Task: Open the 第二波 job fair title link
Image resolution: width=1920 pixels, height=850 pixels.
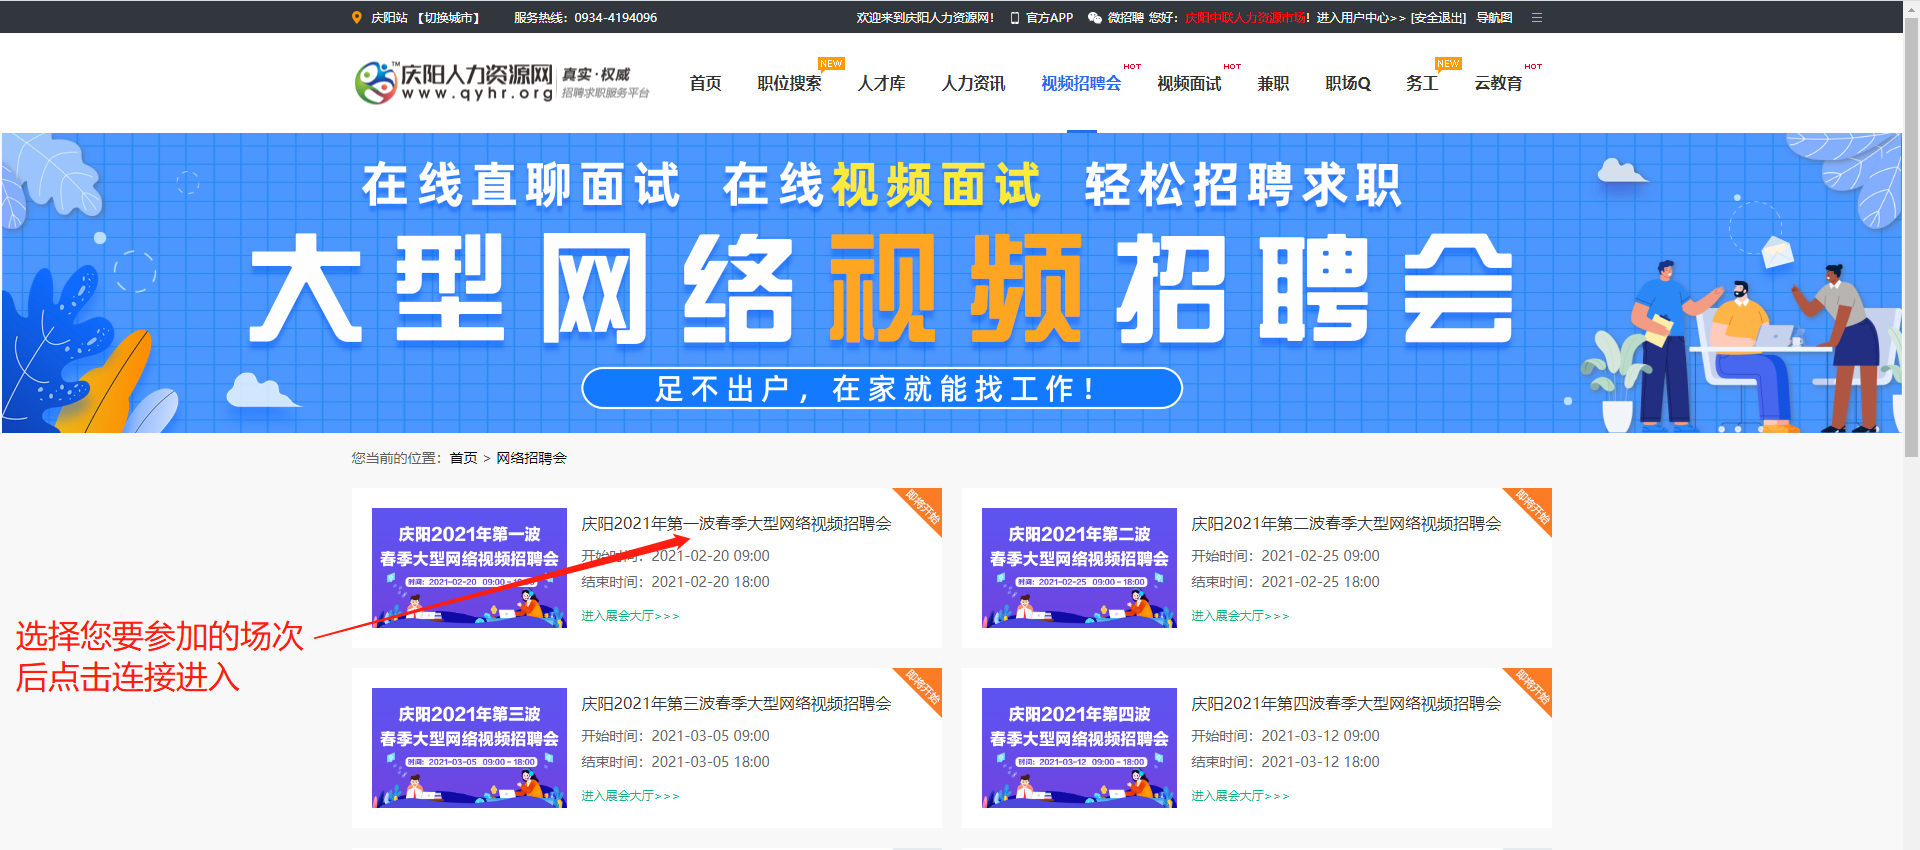Action: (x=1346, y=524)
